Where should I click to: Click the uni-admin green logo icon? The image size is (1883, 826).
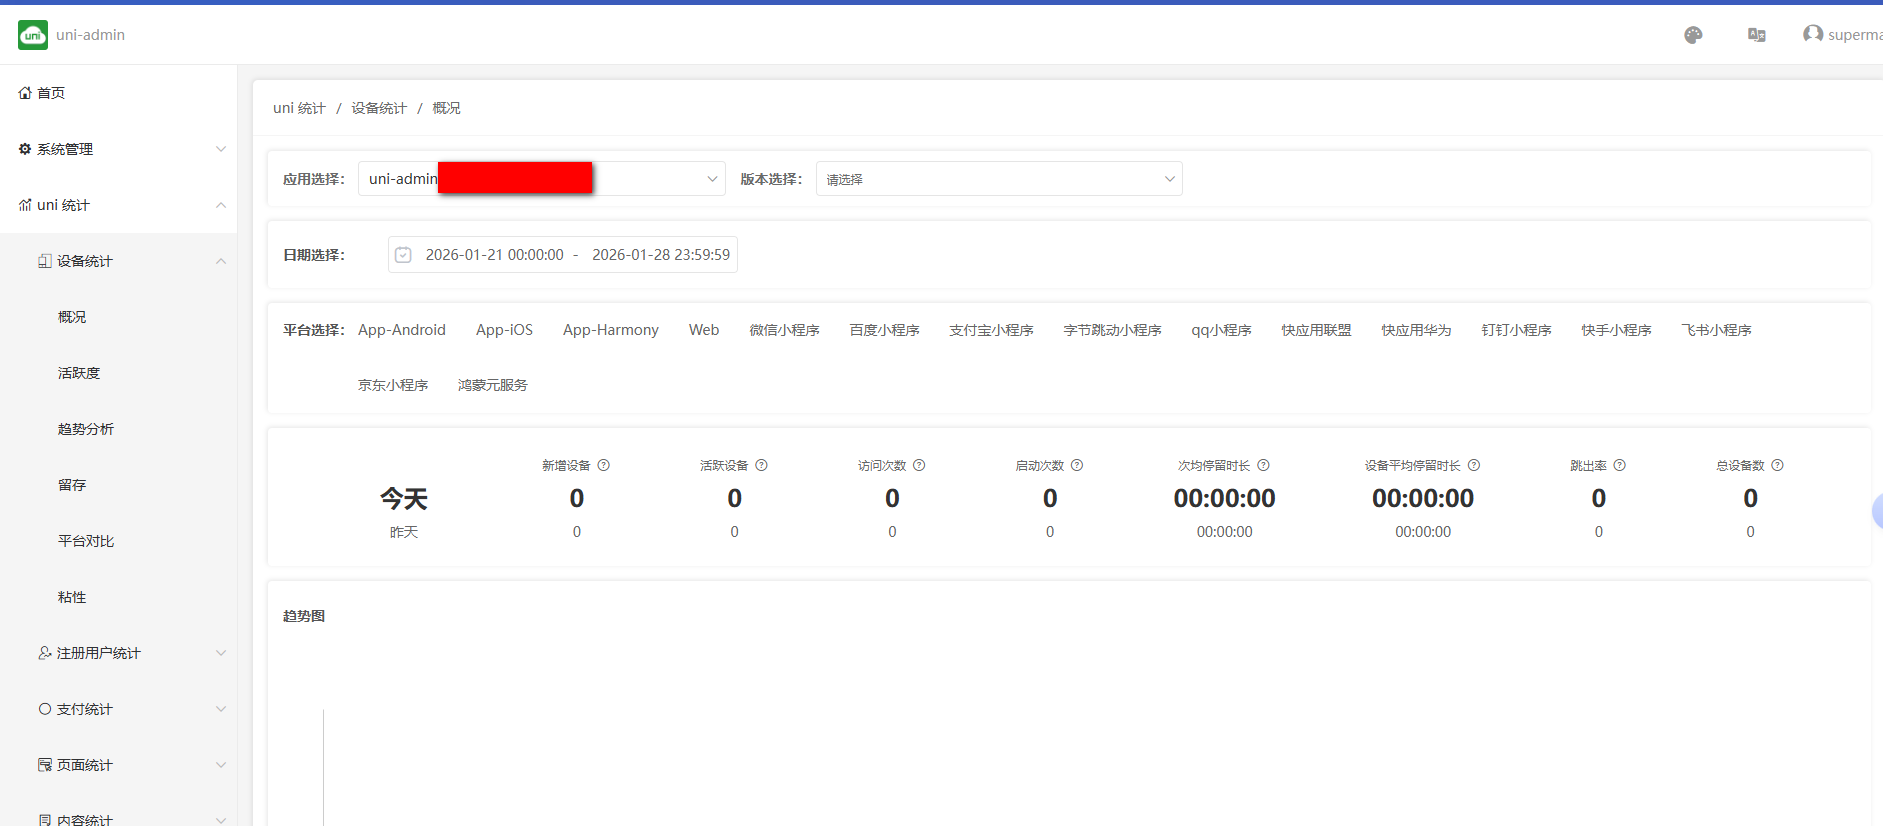33,35
